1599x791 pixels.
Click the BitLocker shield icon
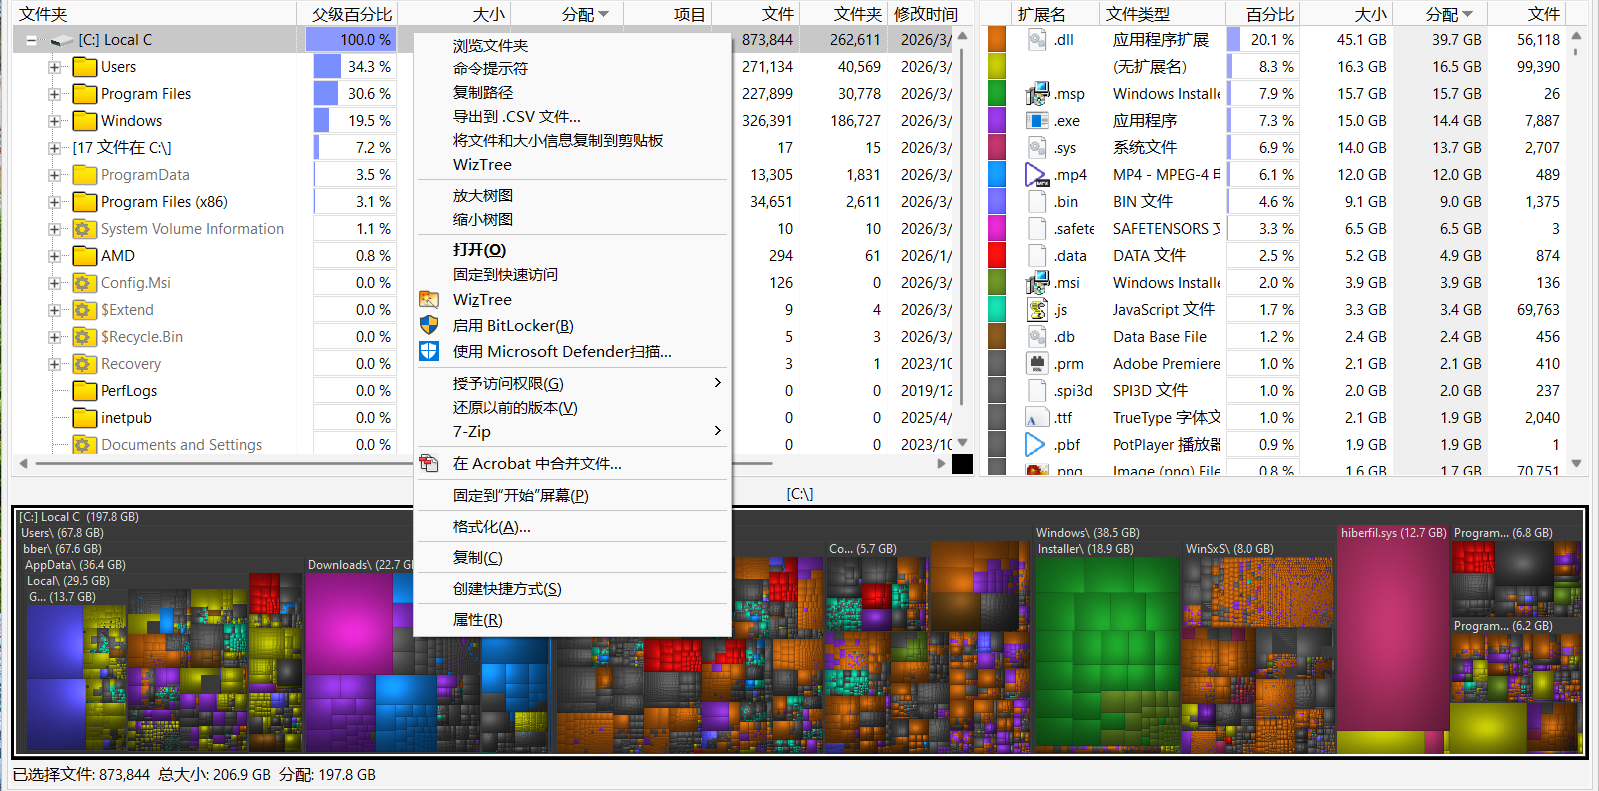(x=429, y=325)
